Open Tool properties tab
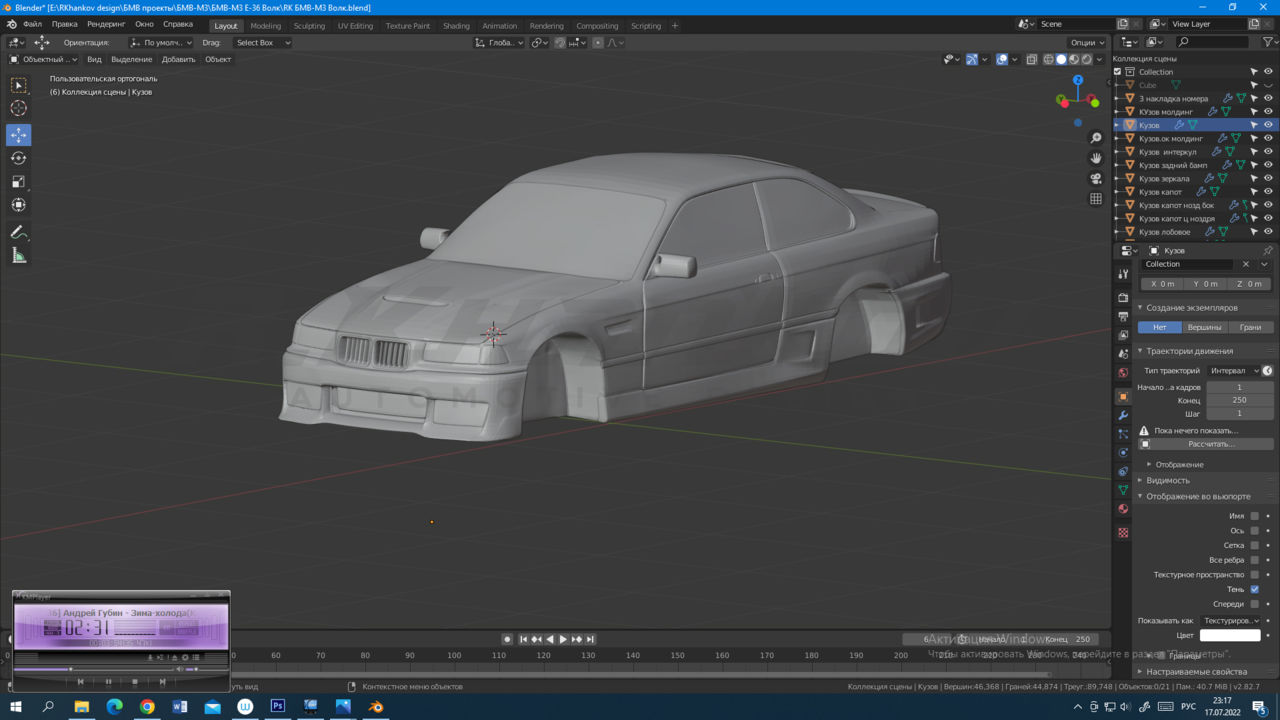1280x720 pixels. coord(1123,274)
